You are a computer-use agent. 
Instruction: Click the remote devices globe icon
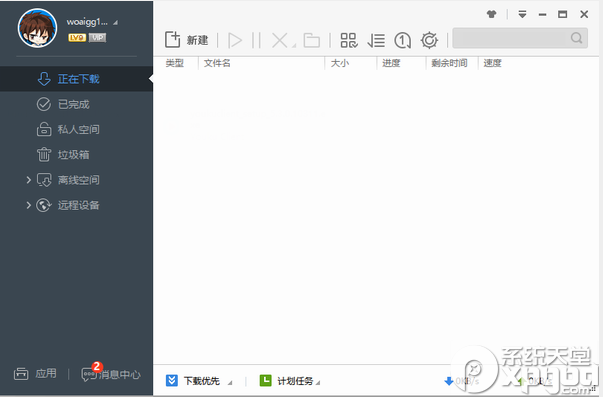pyautogui.click(x=43, y=205)
